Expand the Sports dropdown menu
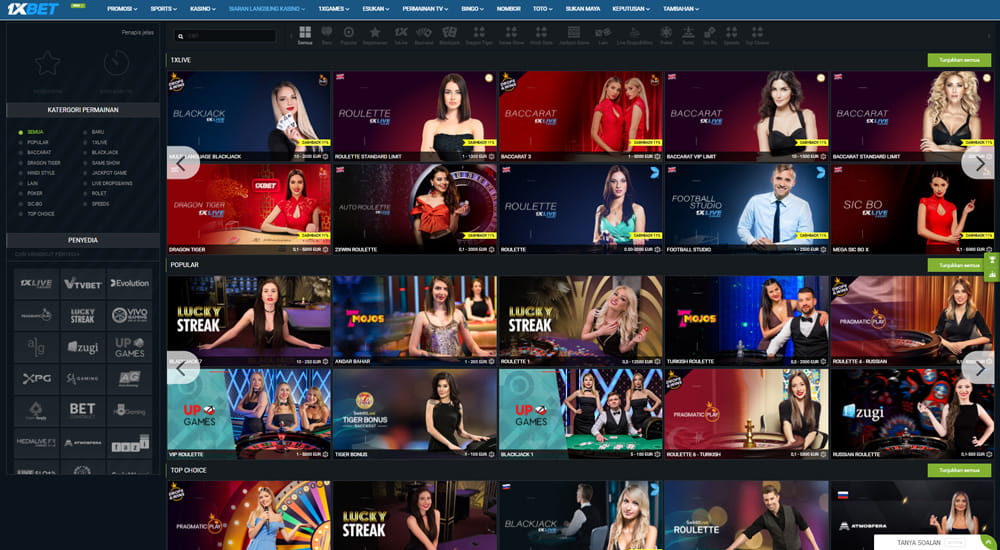Image resolution: width=1000 pixels, height=550 pixels. (163, 9)
